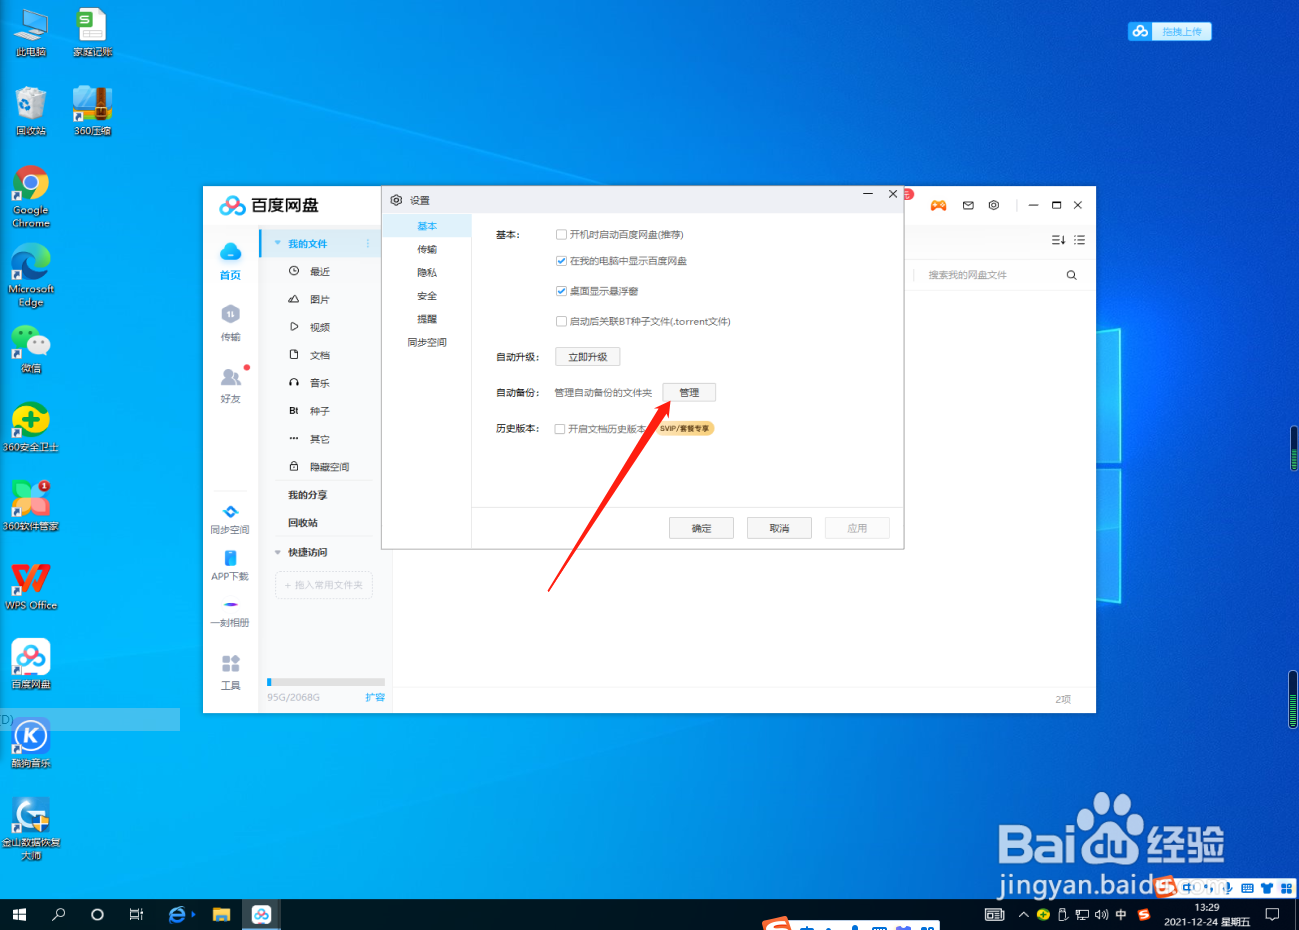This screenshot has height=930, width=1299.
Task: Open 音乐 music category
Action: (x=320, y=384)
